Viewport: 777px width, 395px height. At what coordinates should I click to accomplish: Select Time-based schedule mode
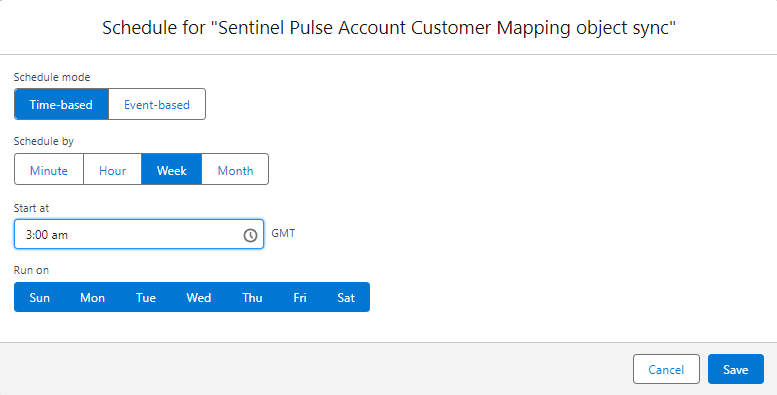point(61,104)
